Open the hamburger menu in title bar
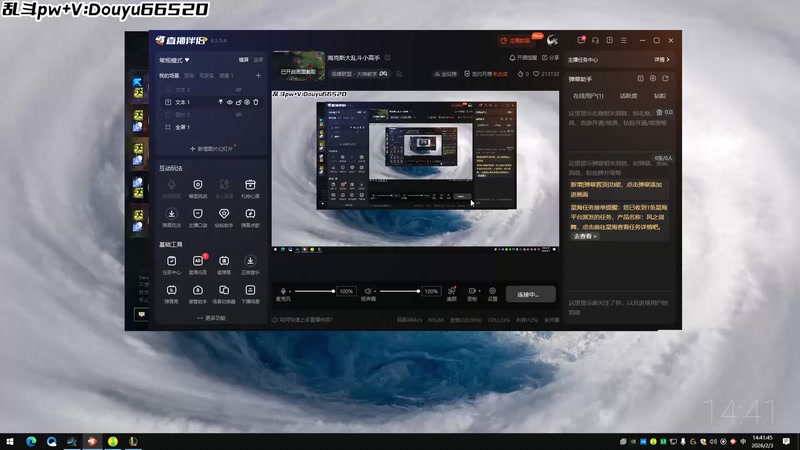 623,40
